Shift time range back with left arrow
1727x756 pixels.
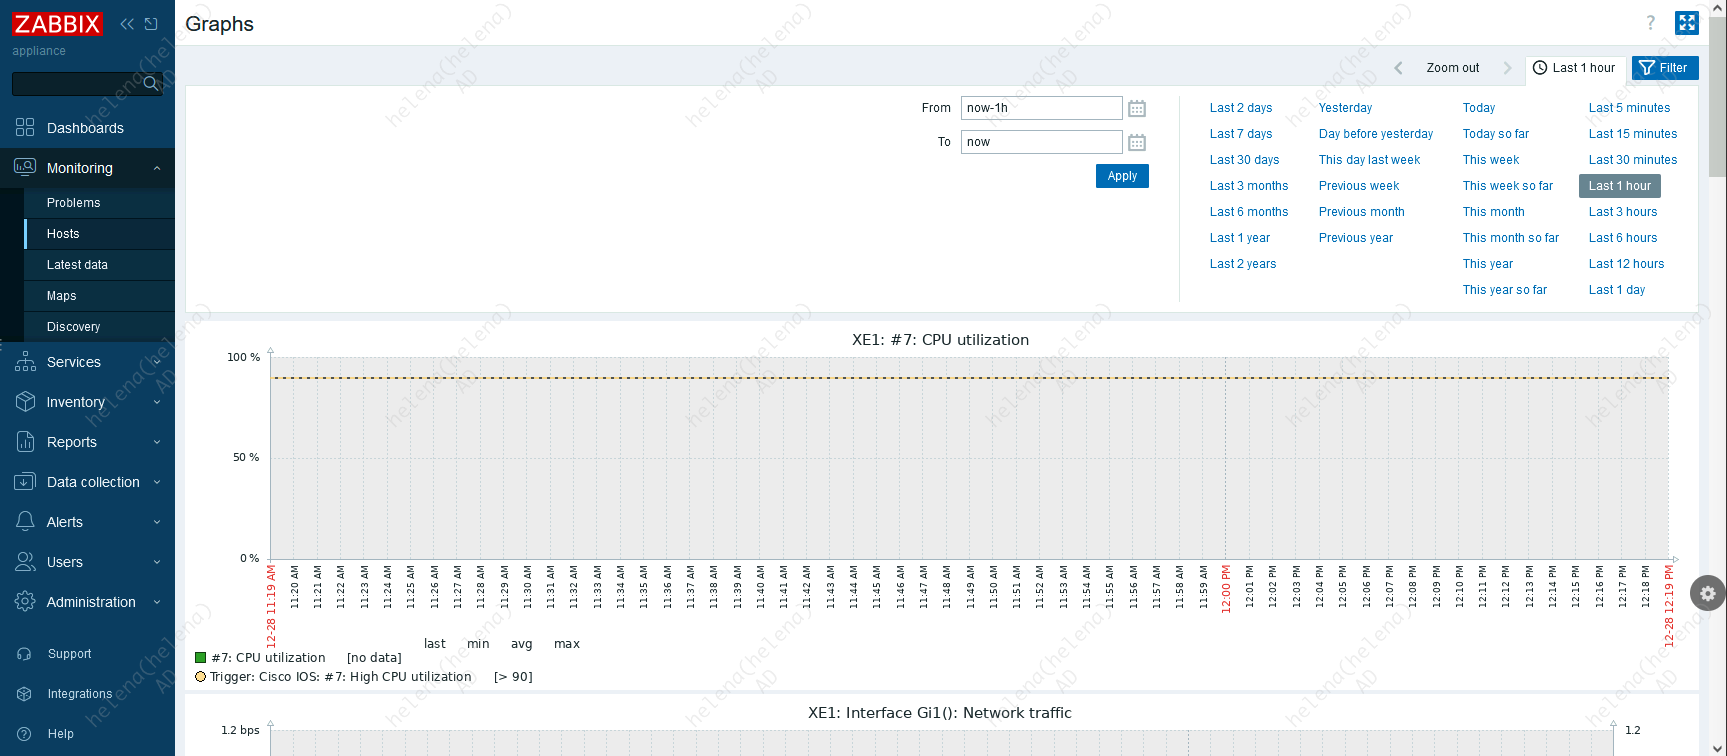[1399, 68]
